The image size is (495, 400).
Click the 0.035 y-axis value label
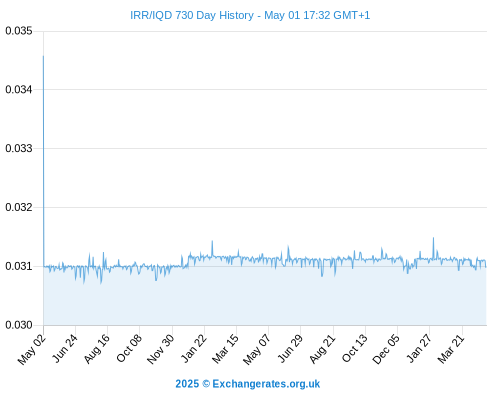(19, 31)
